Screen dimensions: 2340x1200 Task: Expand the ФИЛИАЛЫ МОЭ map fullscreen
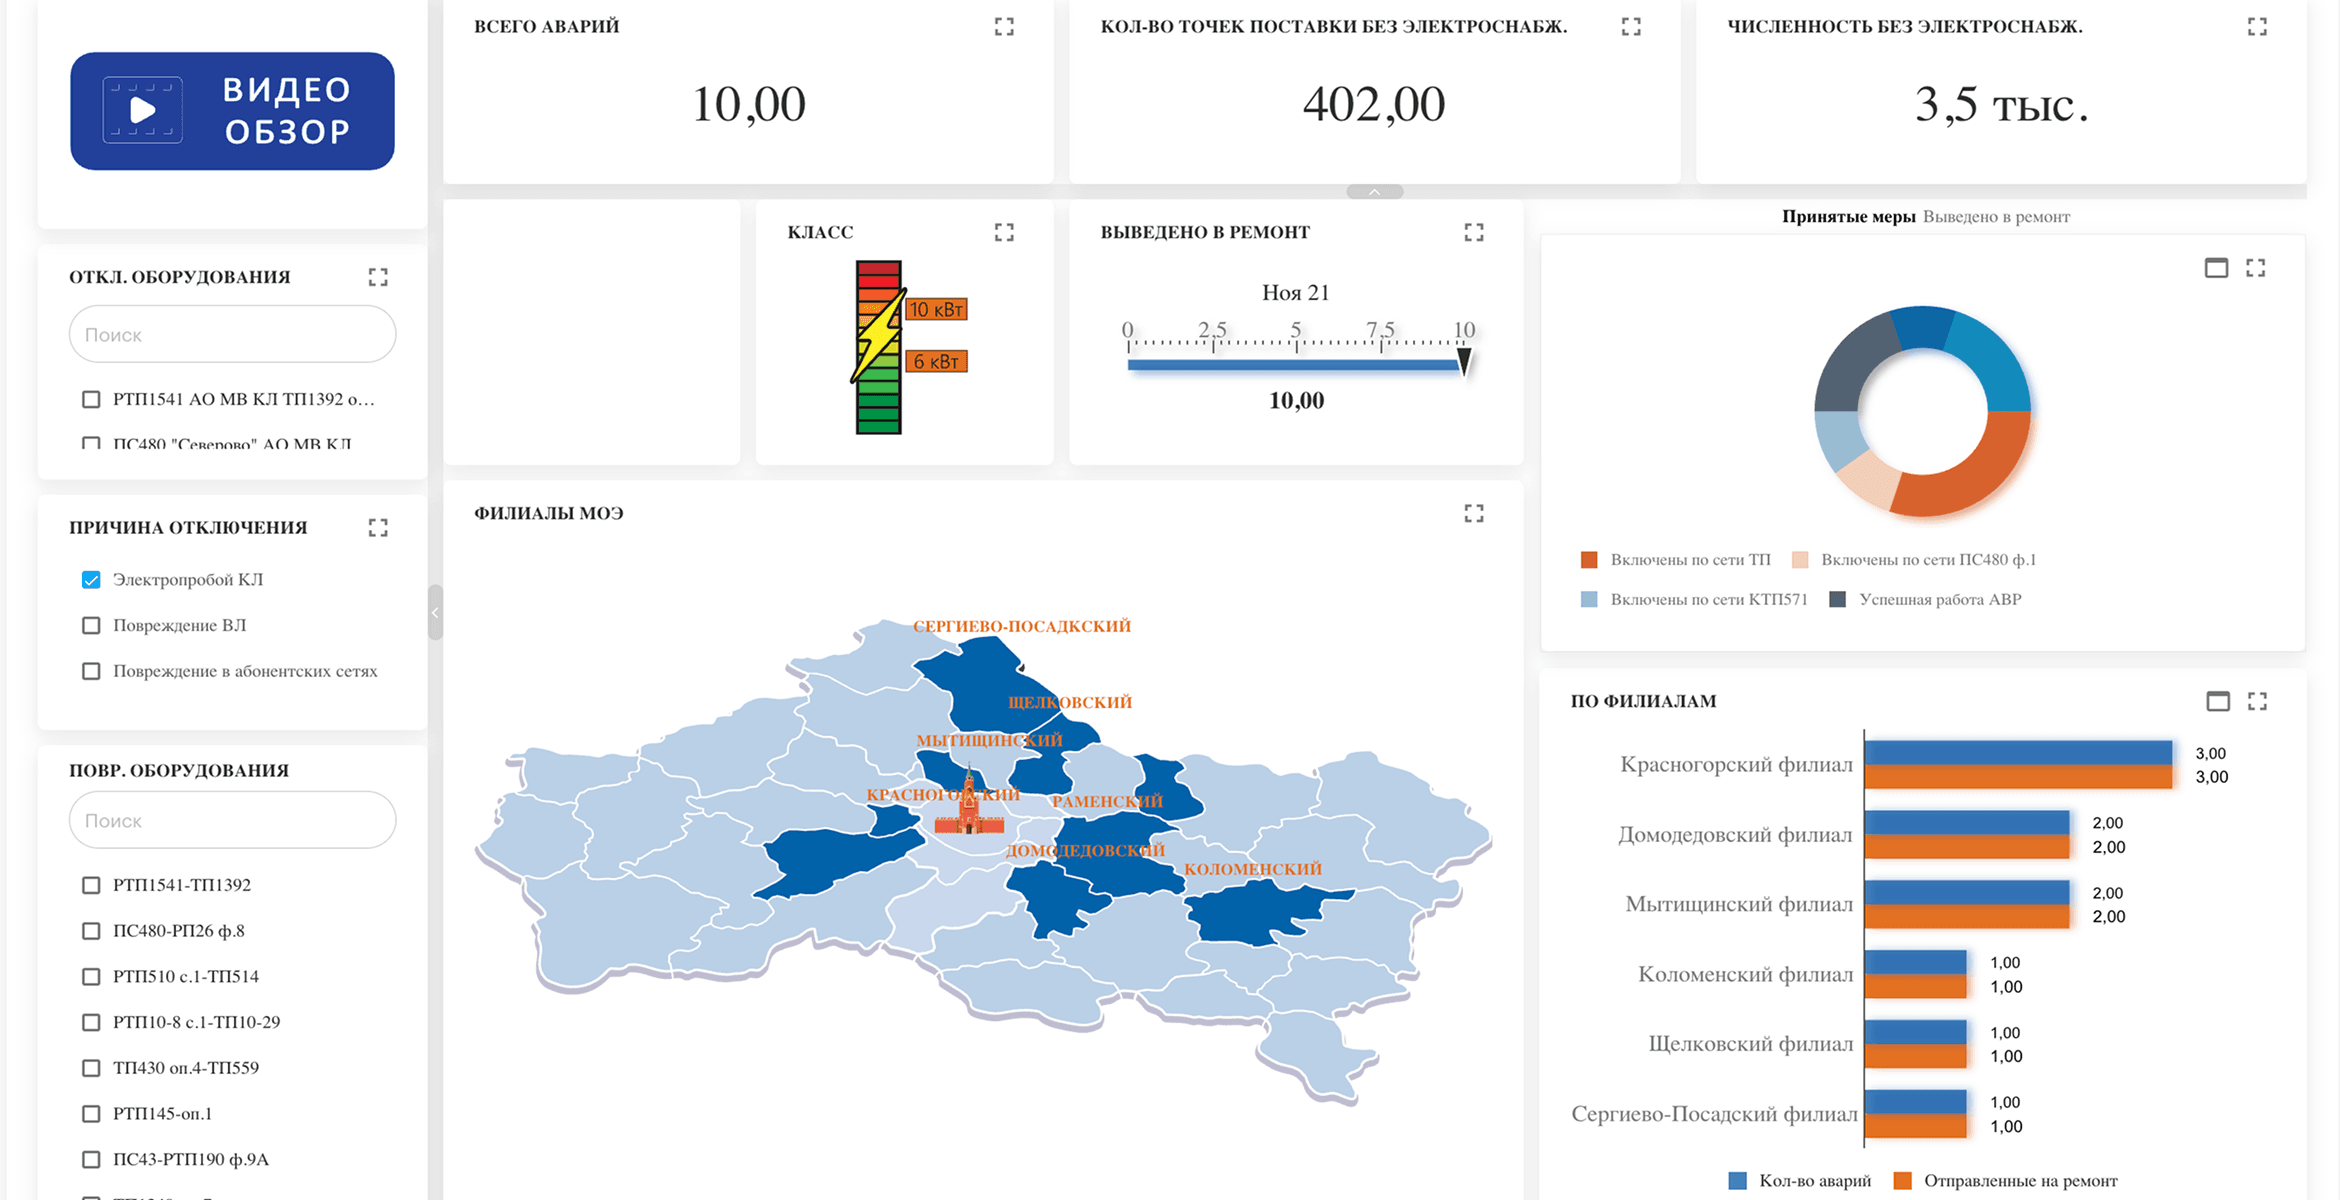point(1474,513)
